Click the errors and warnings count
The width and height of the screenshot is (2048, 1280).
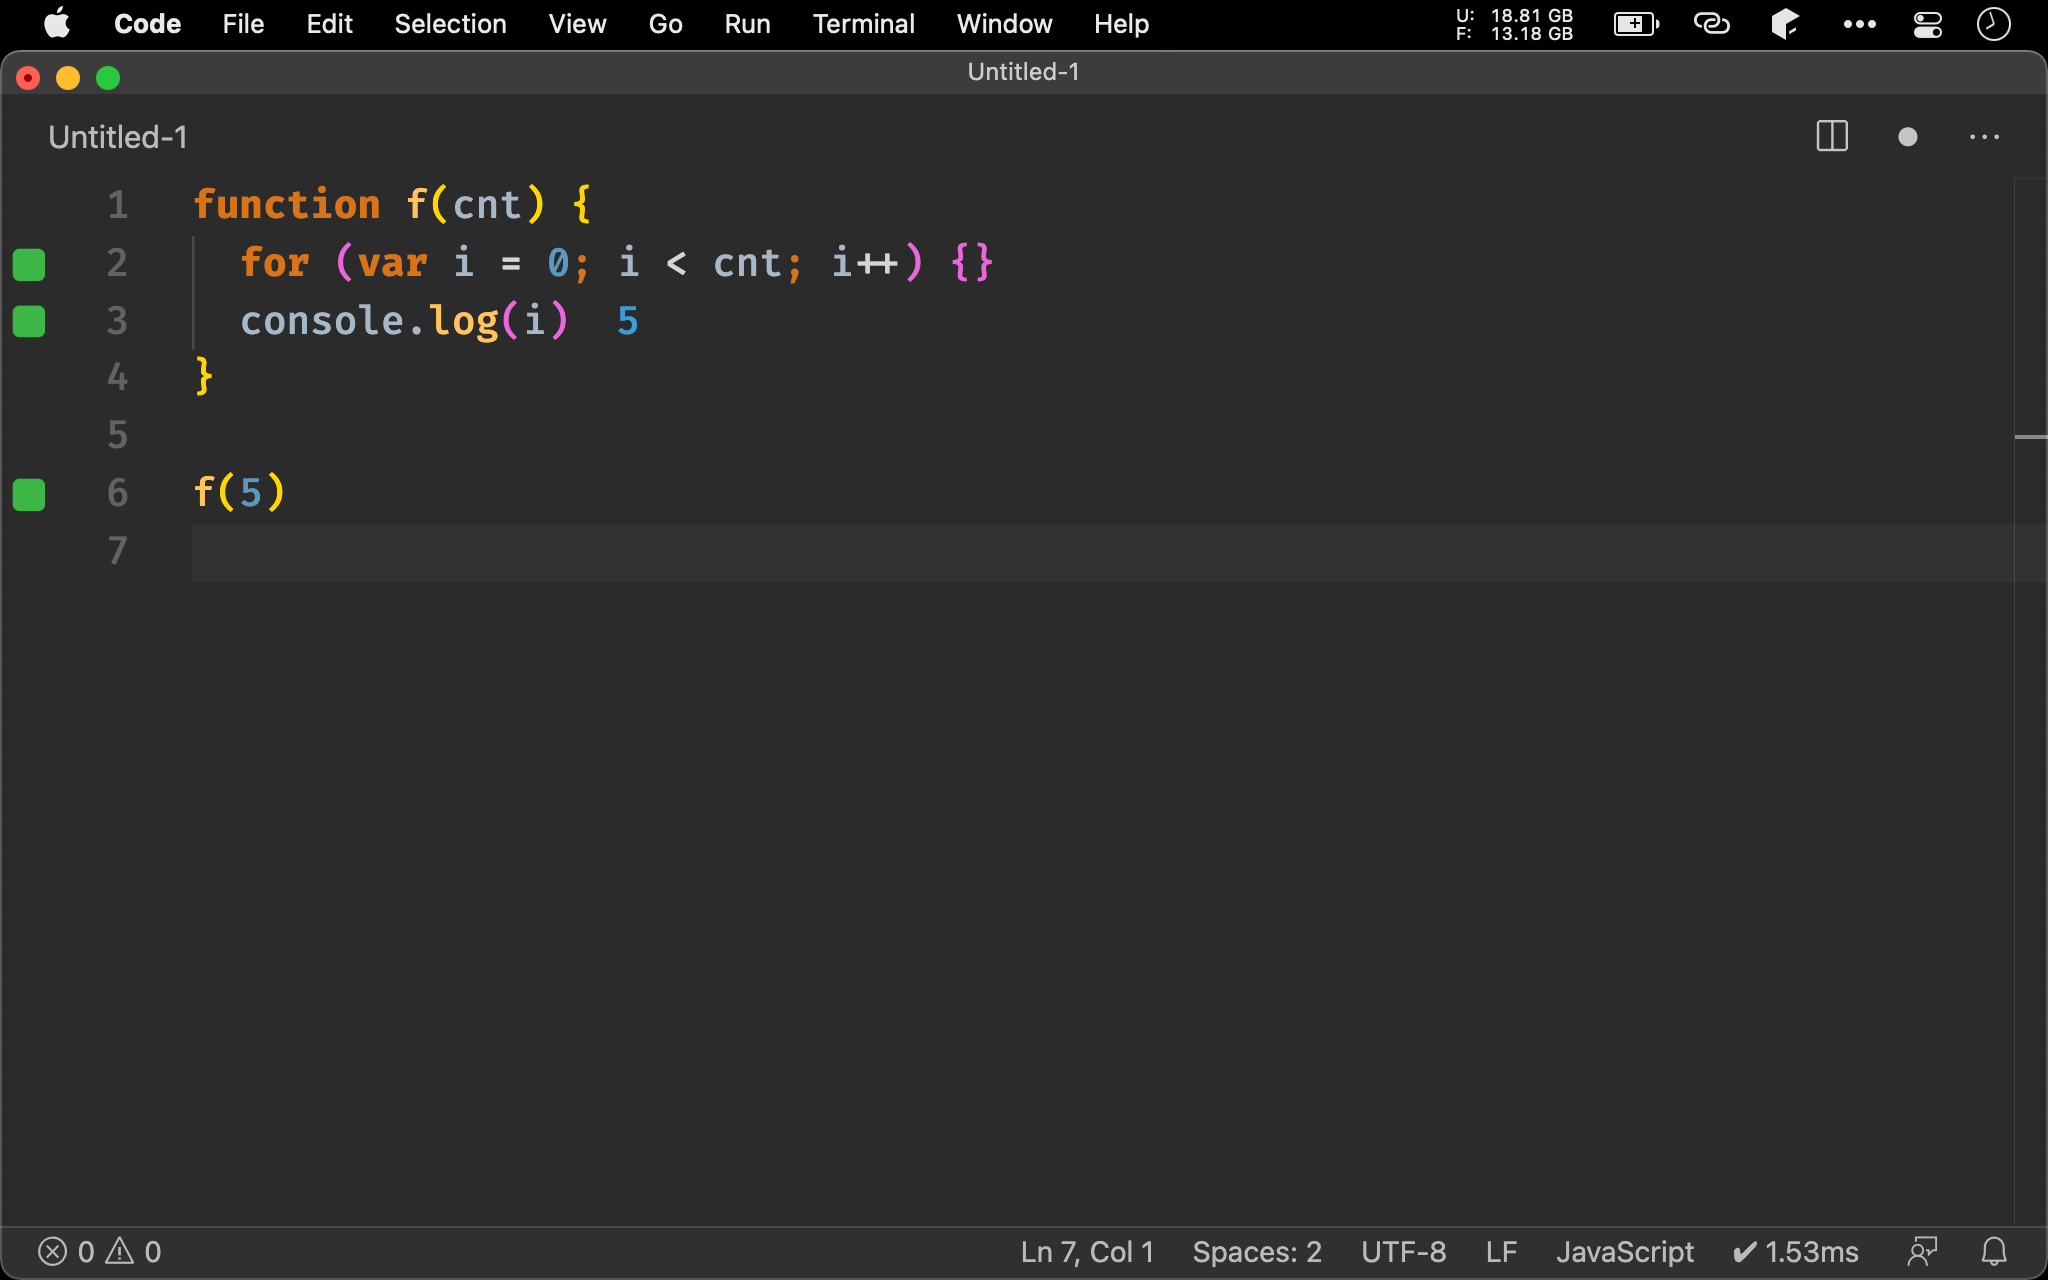(99, 1251)
